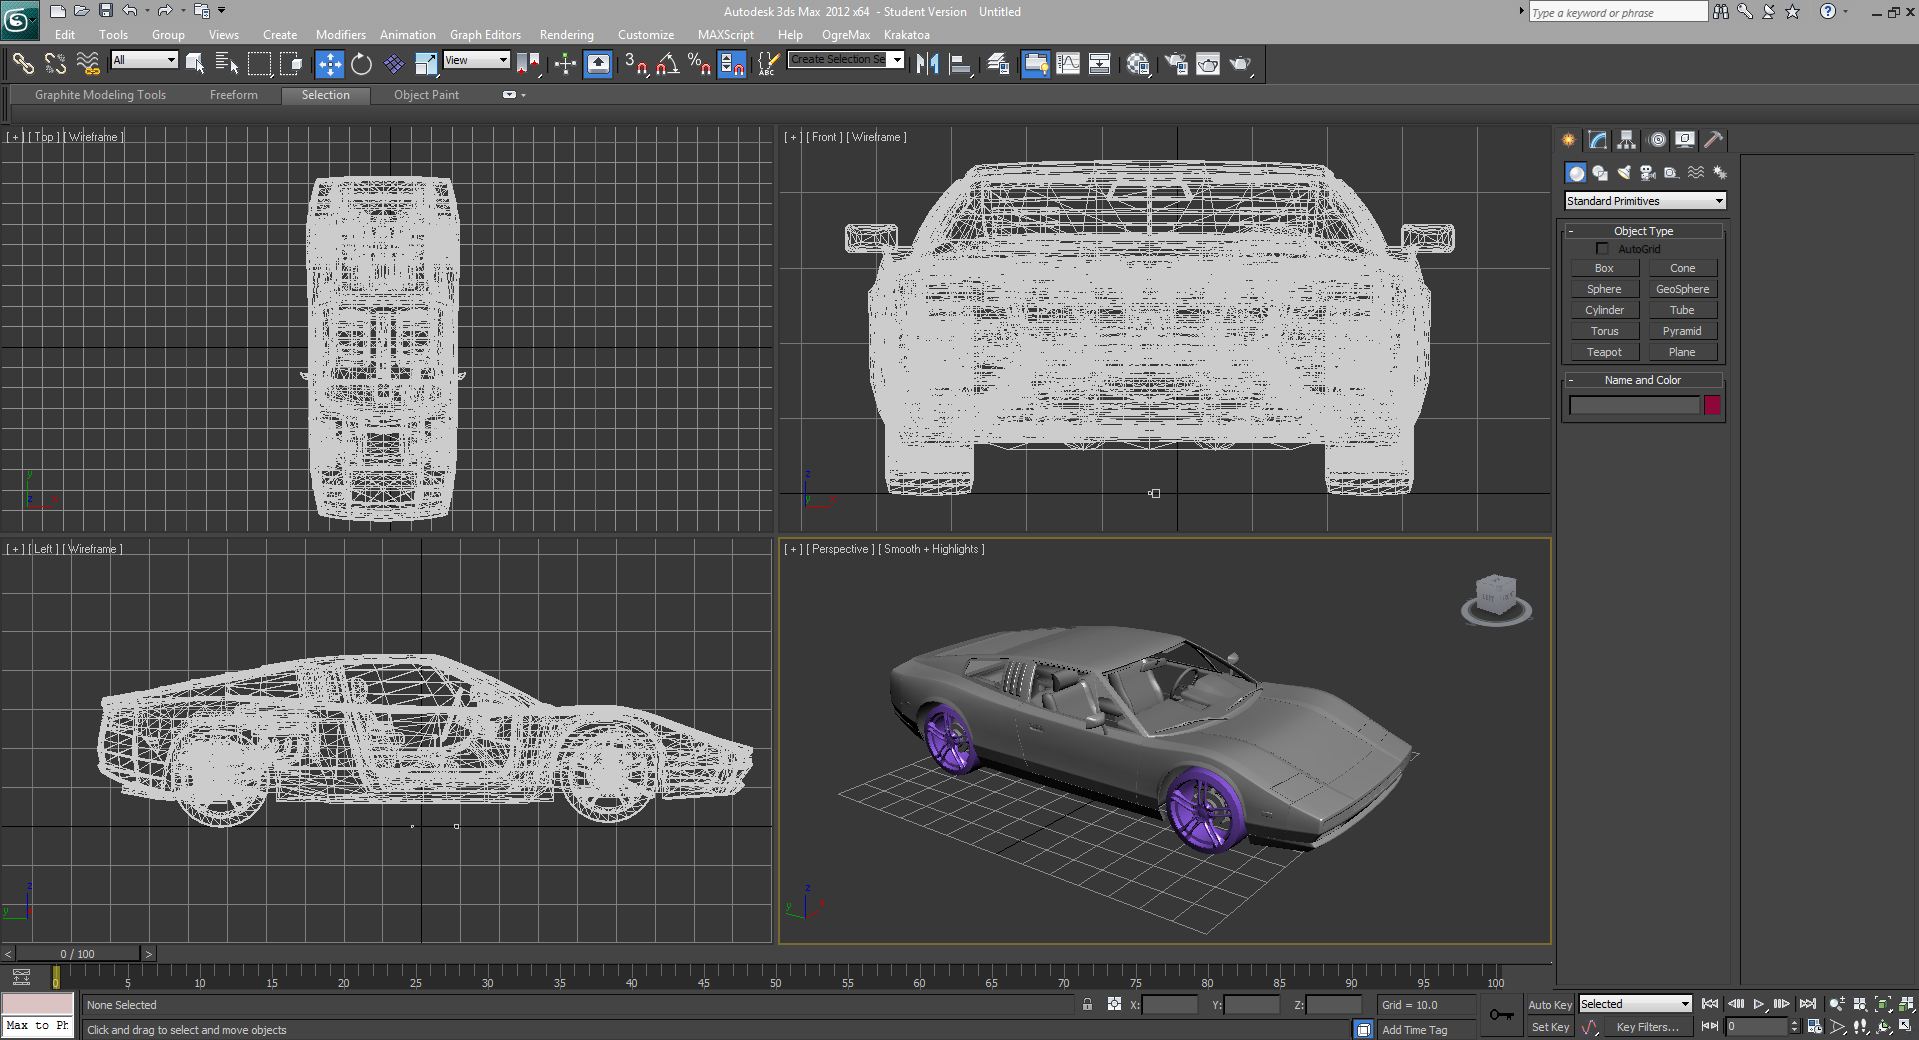
Task: Toggle Auto Key animation mode
Action: click(1549, 1005)
